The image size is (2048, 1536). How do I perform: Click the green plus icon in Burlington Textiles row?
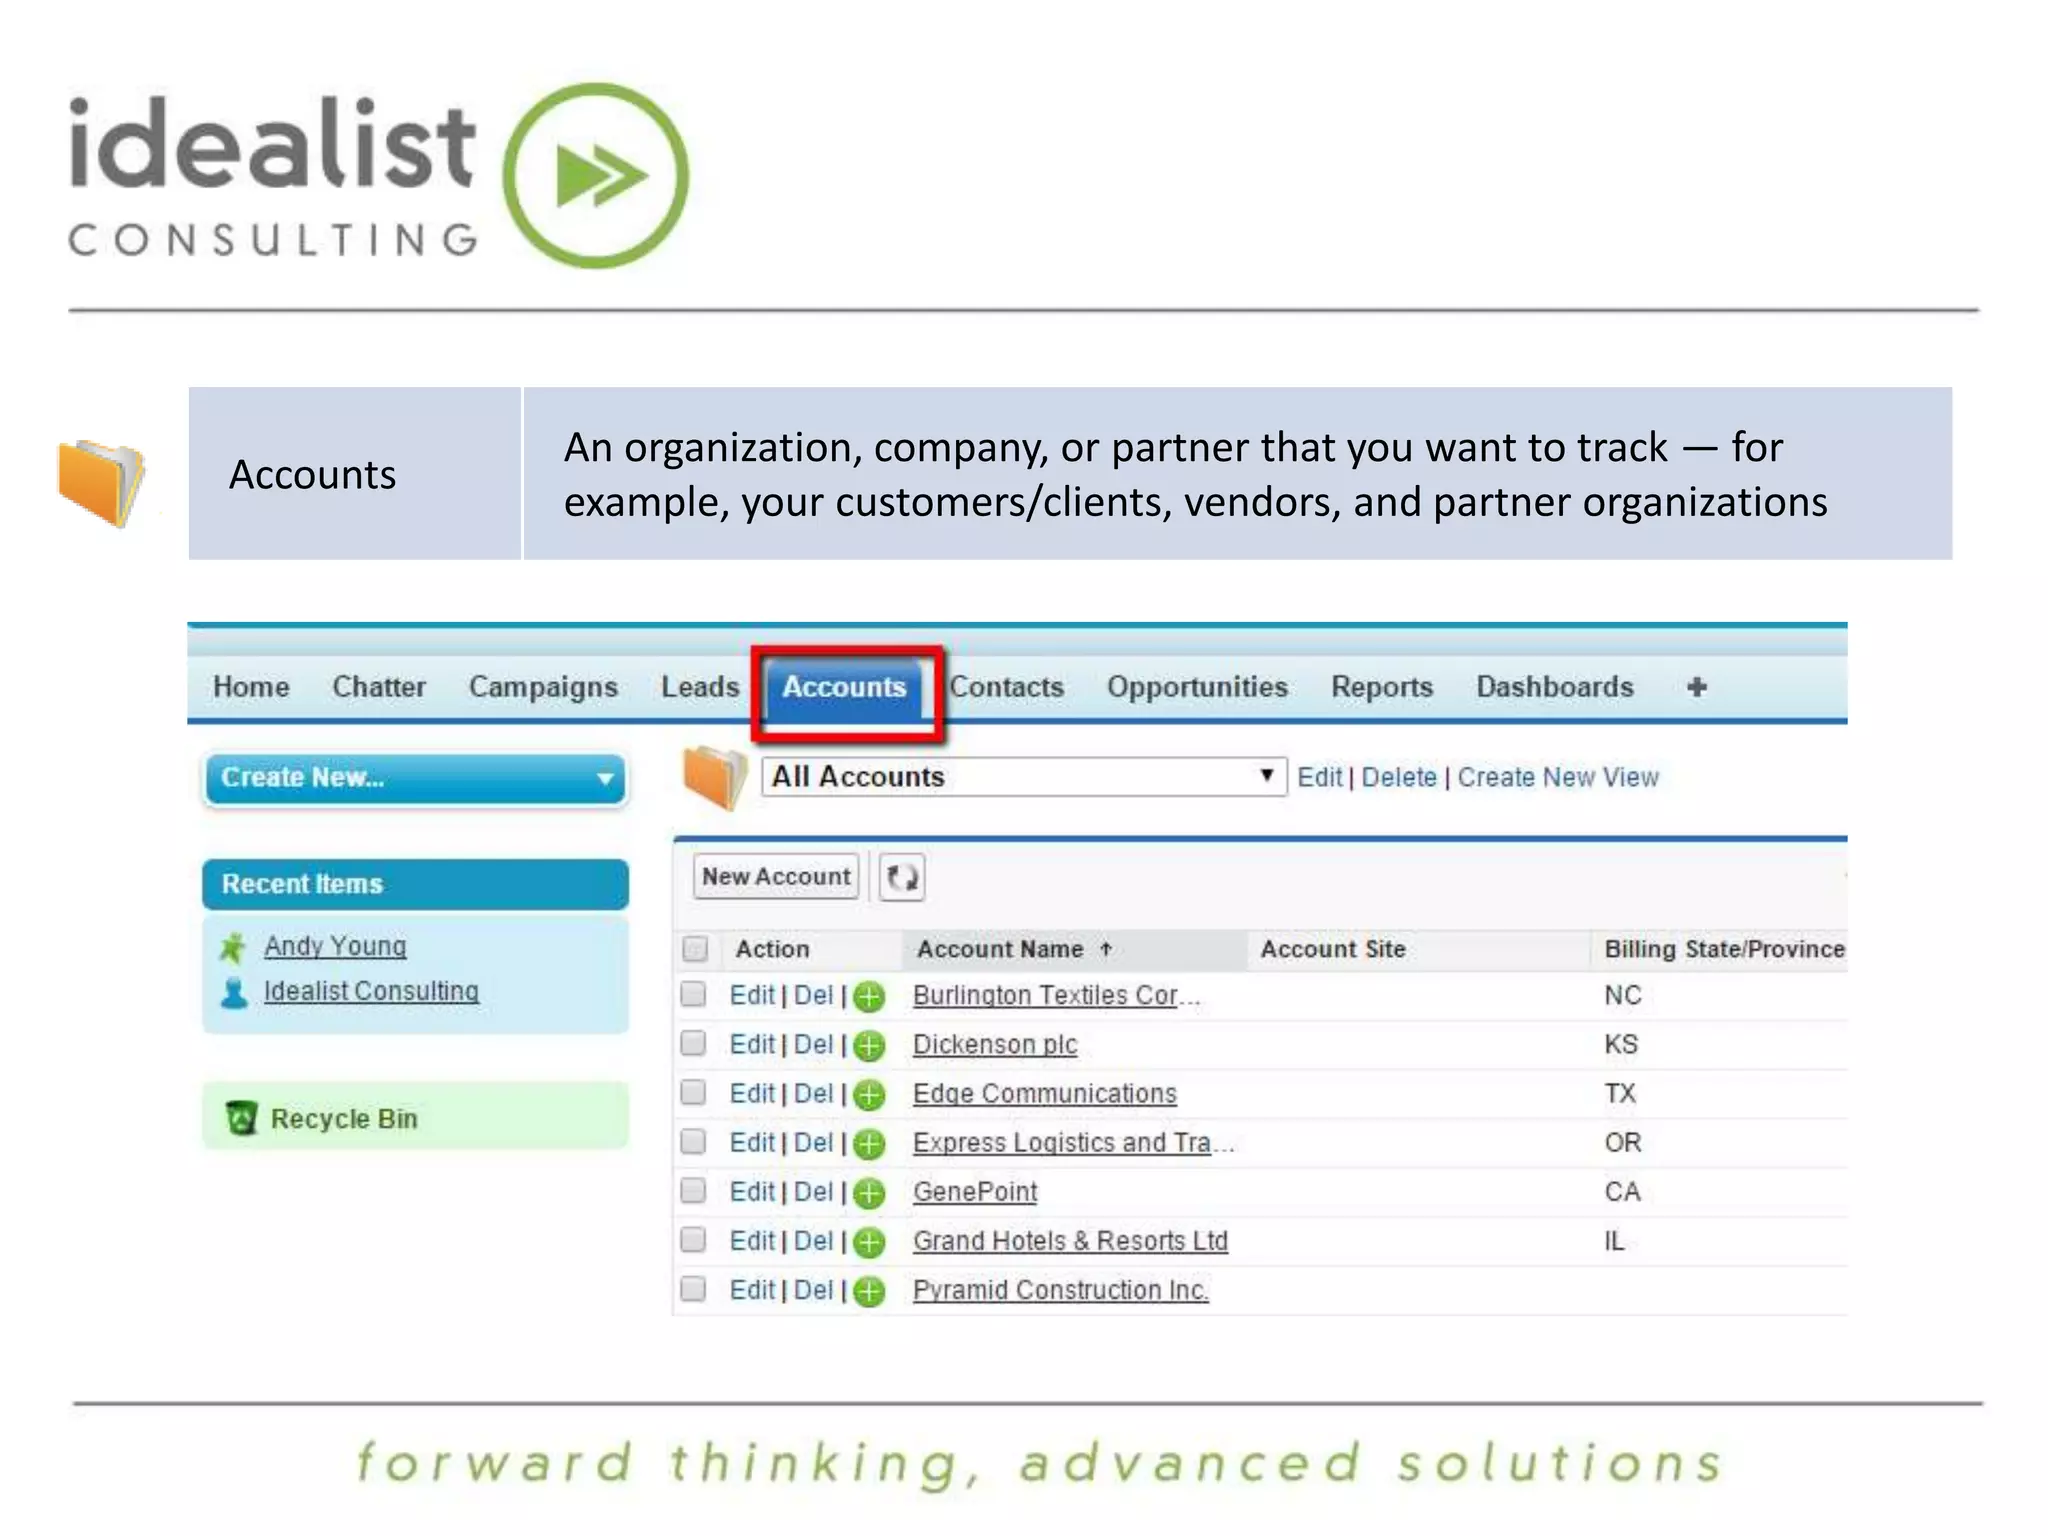click(x=869, y=997)
